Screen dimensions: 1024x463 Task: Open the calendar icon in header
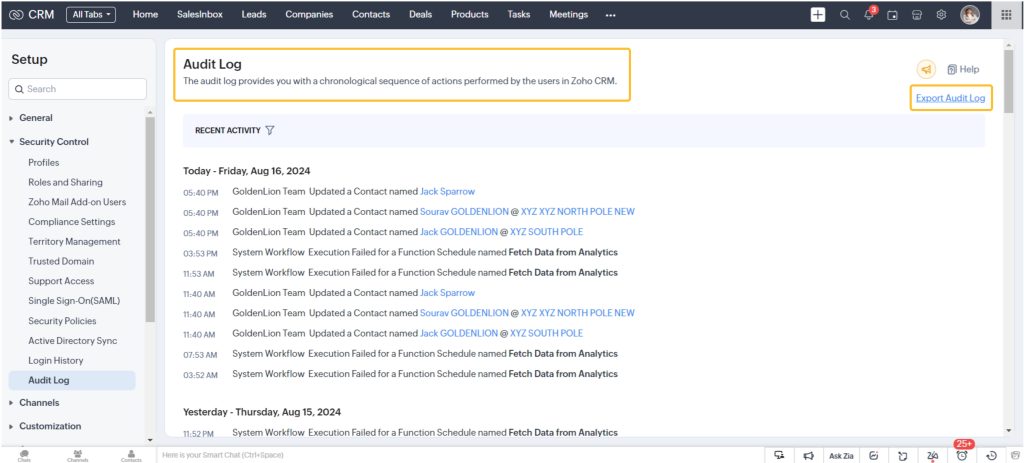tap(892, 15)
